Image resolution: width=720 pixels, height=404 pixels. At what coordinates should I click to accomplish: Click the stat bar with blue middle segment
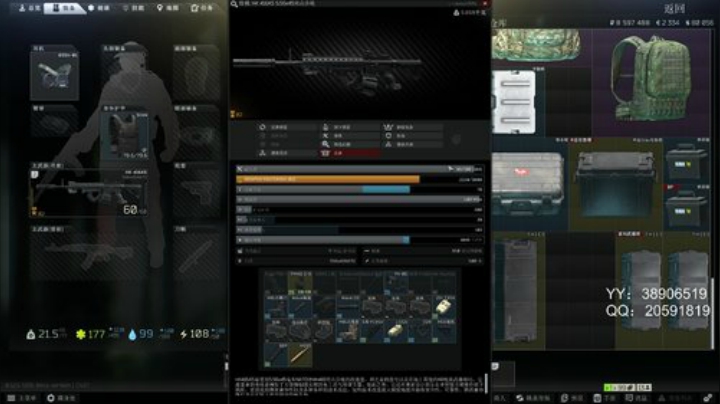coord(359,189)
